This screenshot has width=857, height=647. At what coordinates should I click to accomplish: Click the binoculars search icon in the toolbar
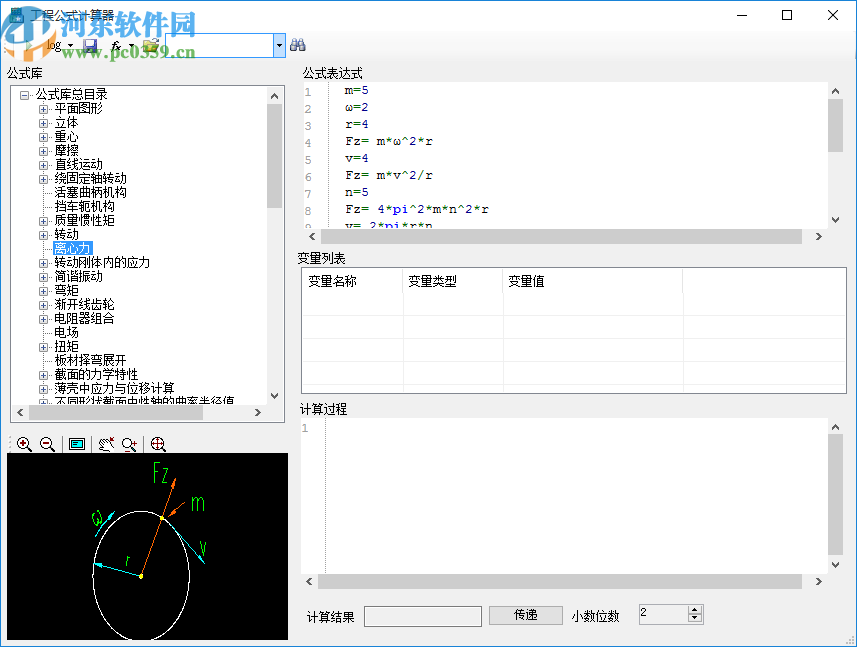tap(297, 45)
